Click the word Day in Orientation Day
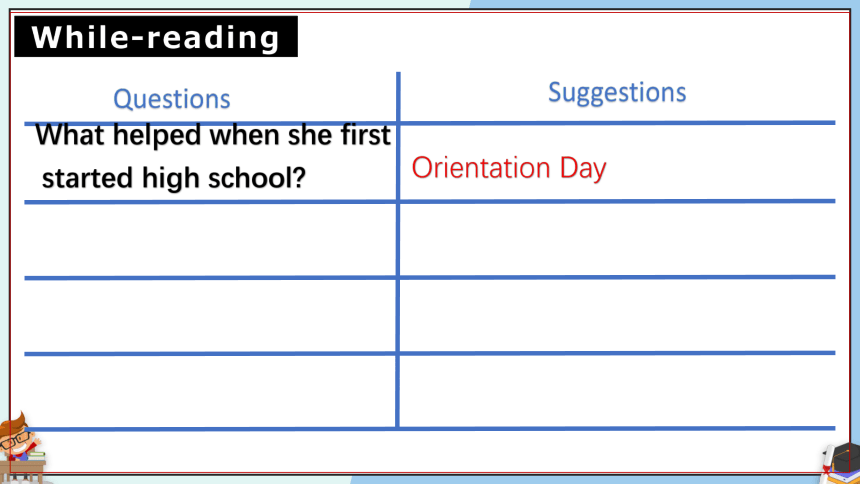The width and height of the screenshot is (860, 484). click(x=582, y=168)
